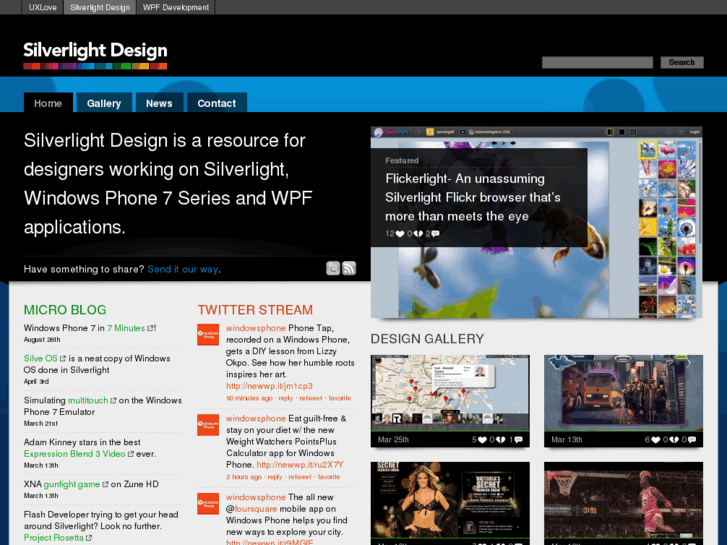The width and height of the screenshot is (727, 545).
Task: Click the TWITTER STREAM heading
Action: 255,310
